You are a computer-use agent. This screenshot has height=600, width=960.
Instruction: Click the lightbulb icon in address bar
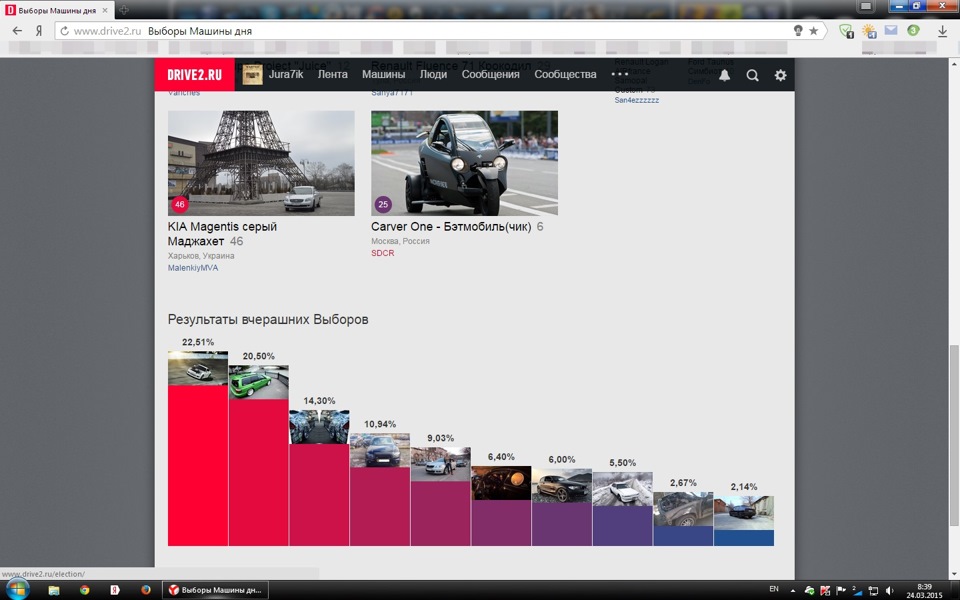click(x=798, y=31)
